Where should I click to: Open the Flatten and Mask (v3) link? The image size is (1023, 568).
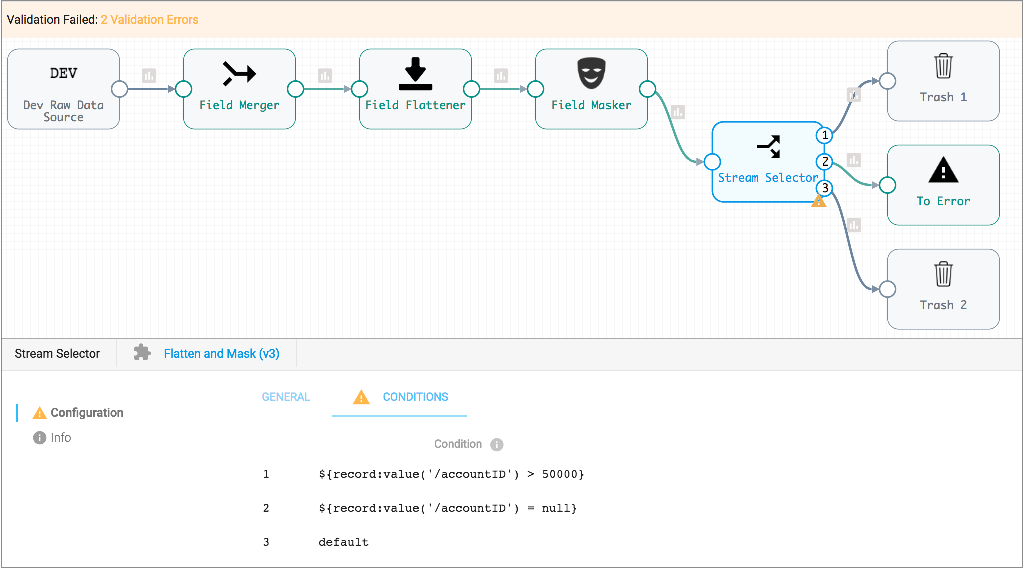[221, 354]
